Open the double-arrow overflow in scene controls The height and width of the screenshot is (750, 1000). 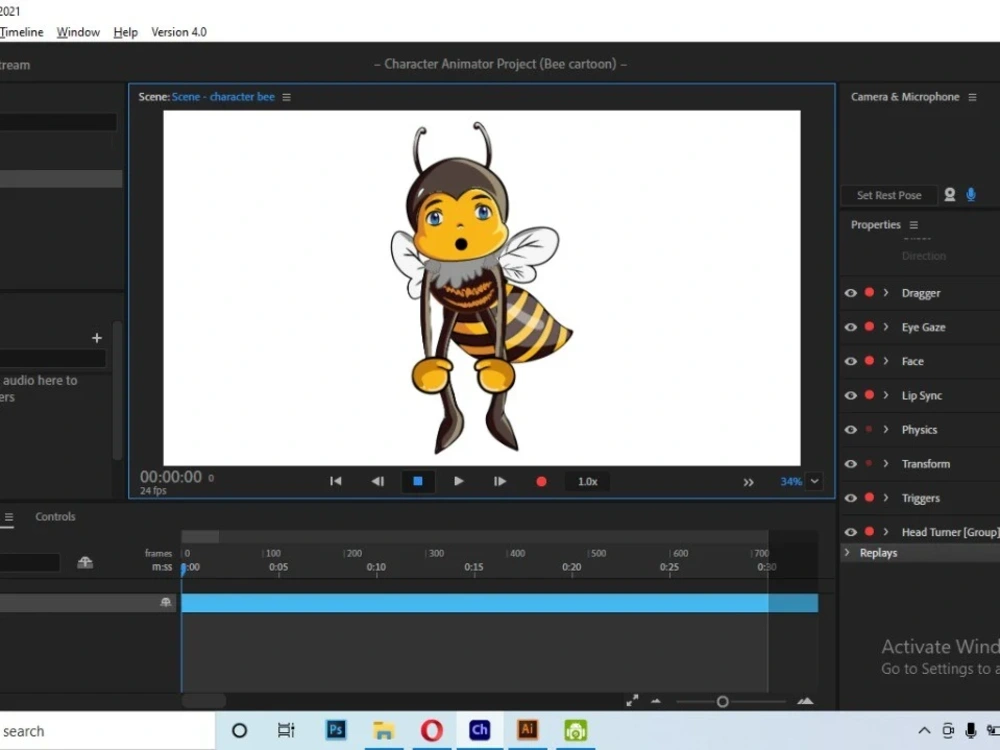point(748,482)
